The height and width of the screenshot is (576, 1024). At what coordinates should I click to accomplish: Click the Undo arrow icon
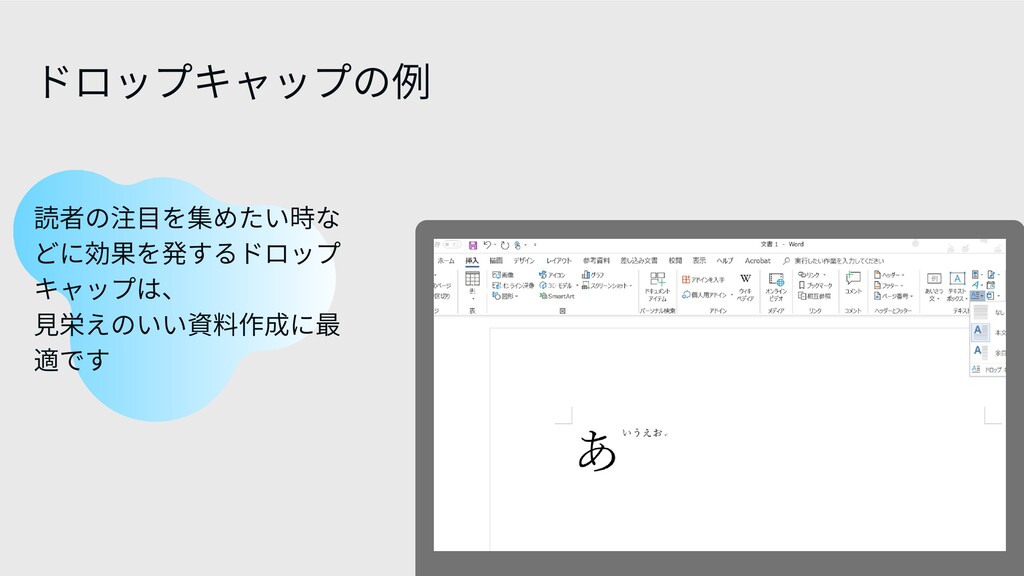click(x=487, y=245)
